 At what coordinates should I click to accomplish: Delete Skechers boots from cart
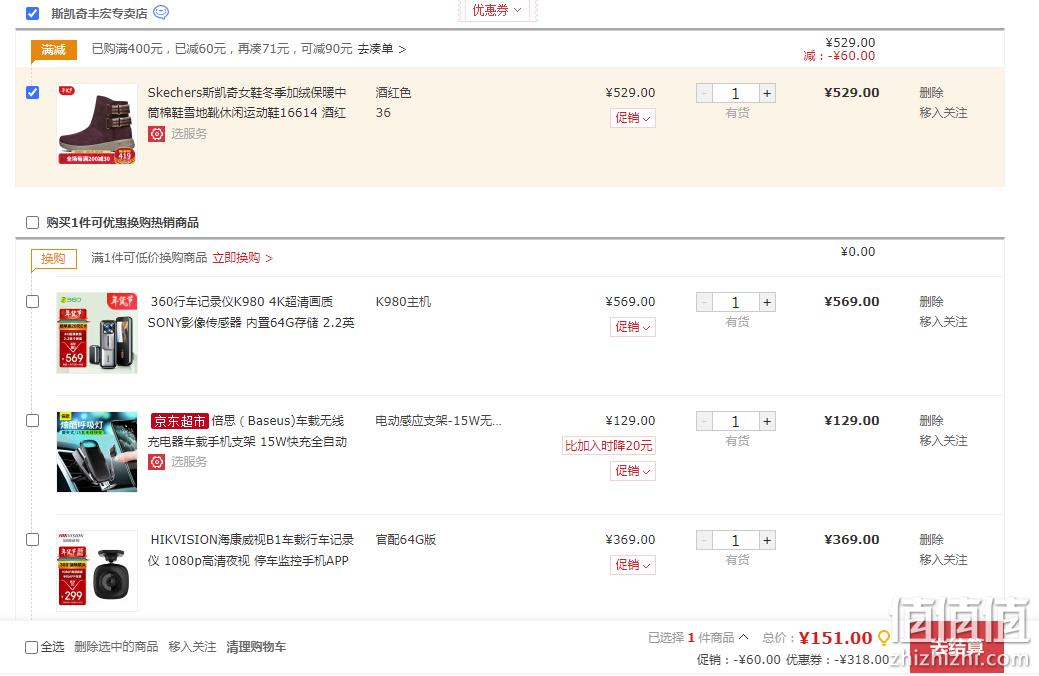(x=931, y=93)
